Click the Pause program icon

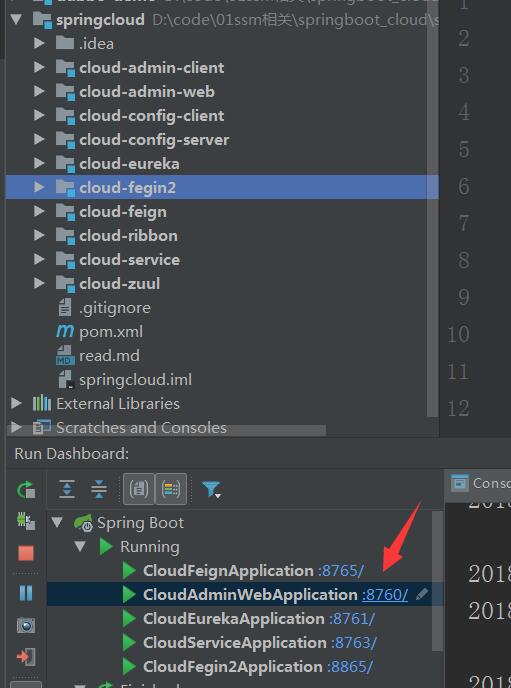point(26,593)
